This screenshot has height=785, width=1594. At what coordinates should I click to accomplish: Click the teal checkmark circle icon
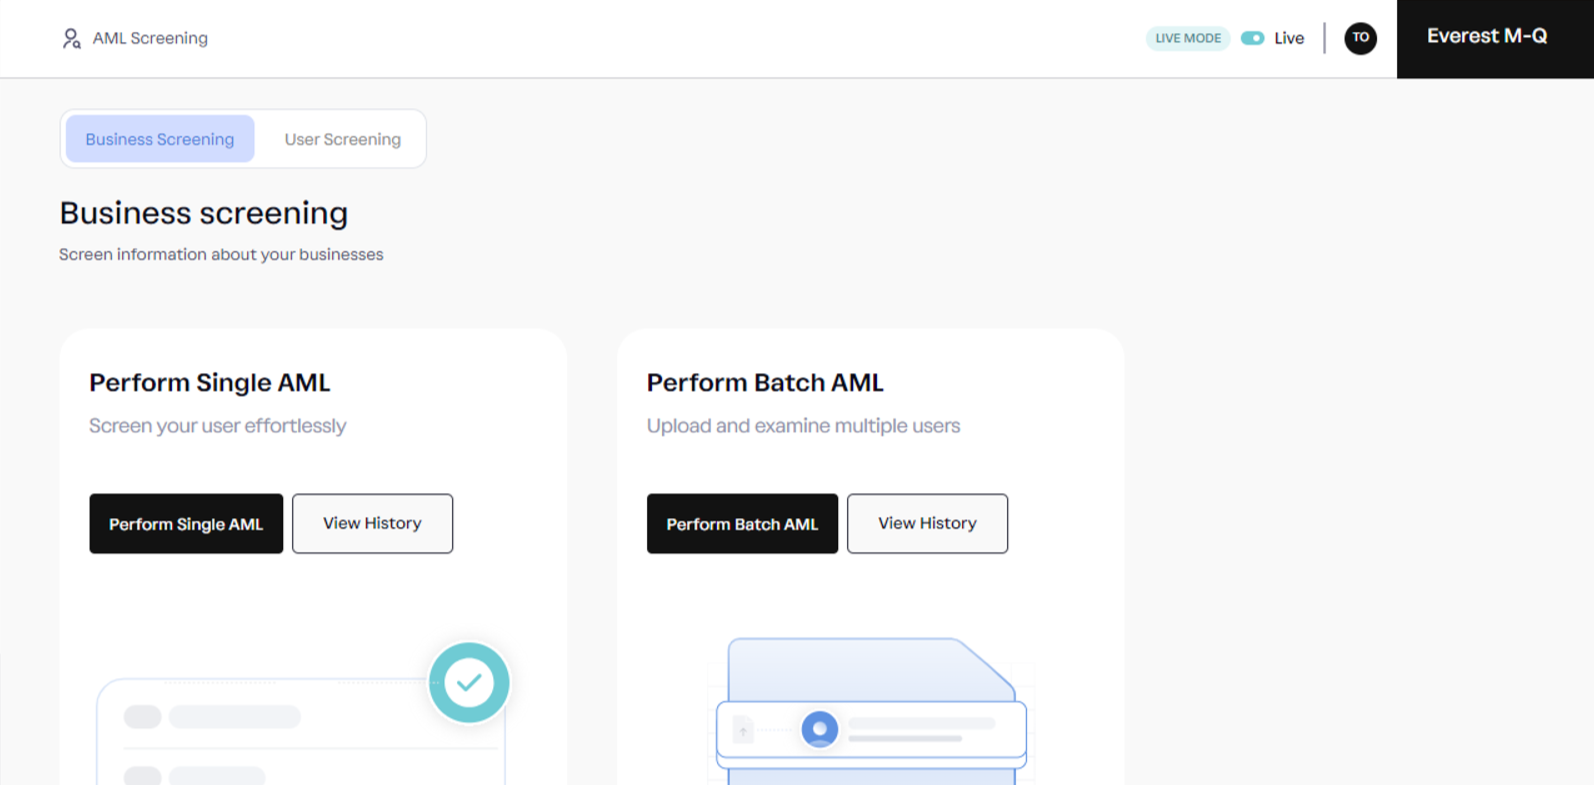point(469,683)
